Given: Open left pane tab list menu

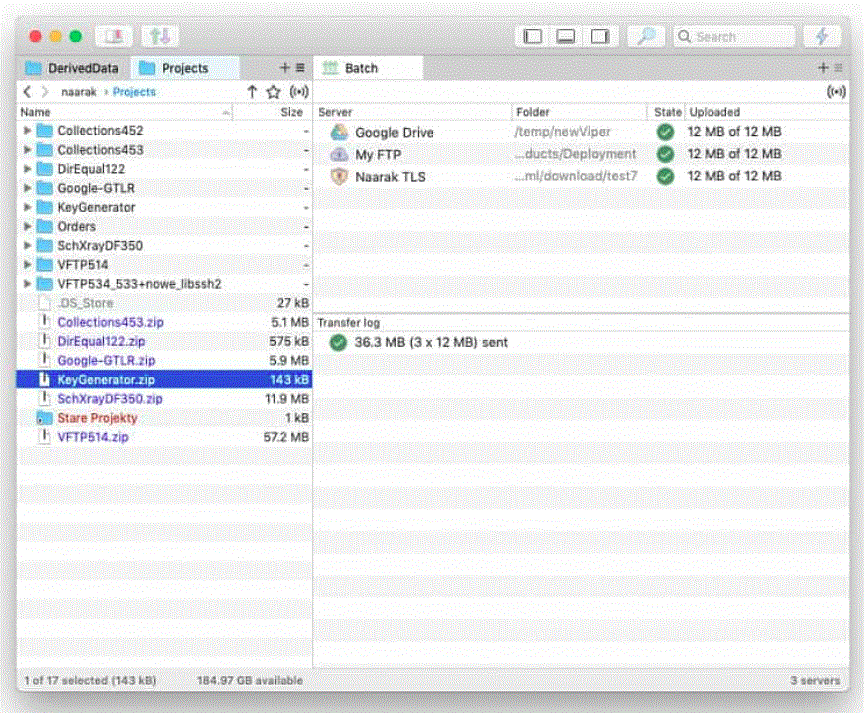Looking at the screenshot, I should (x=300, y=68).
